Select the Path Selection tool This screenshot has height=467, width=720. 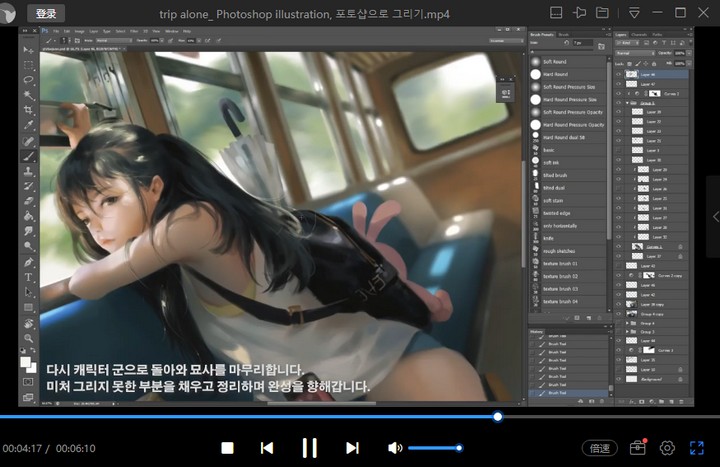coord(28,293)
